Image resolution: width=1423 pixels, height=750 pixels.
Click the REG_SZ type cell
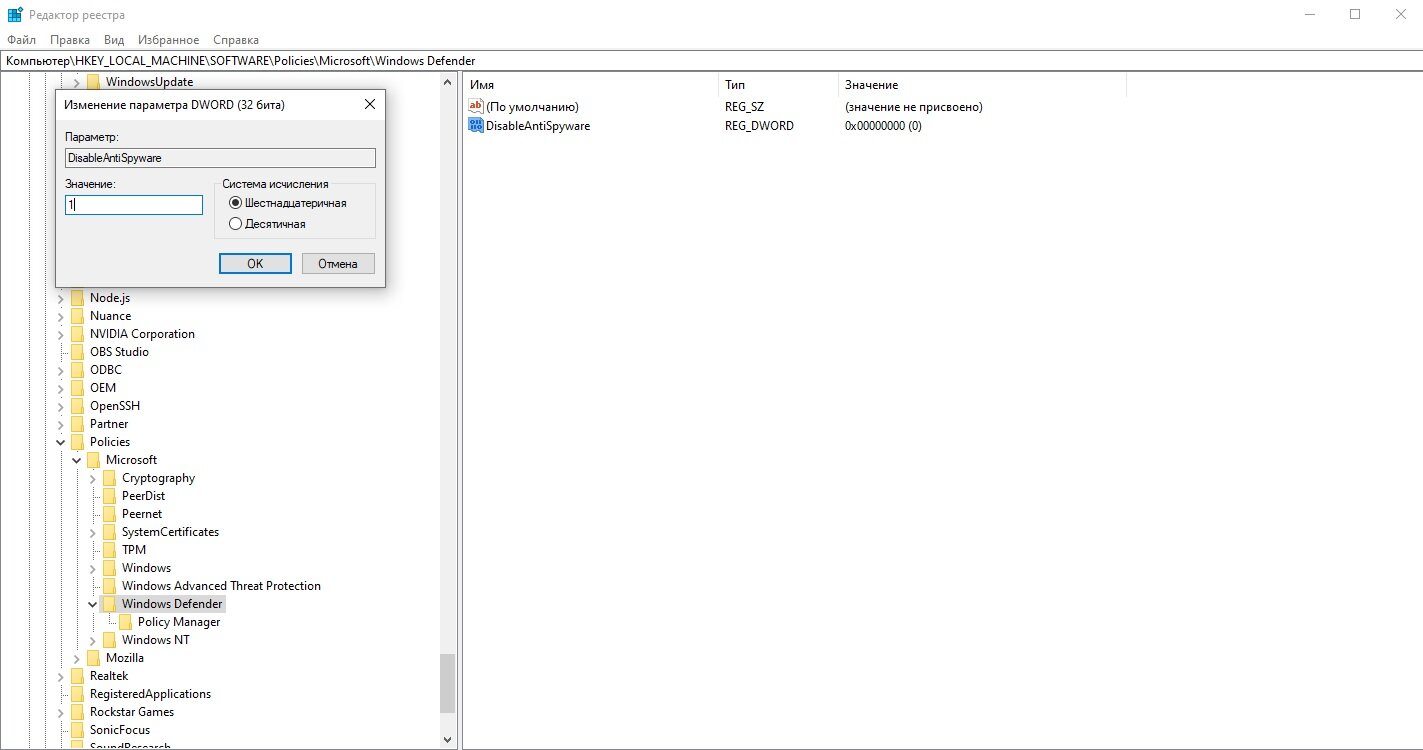[745, 106]
